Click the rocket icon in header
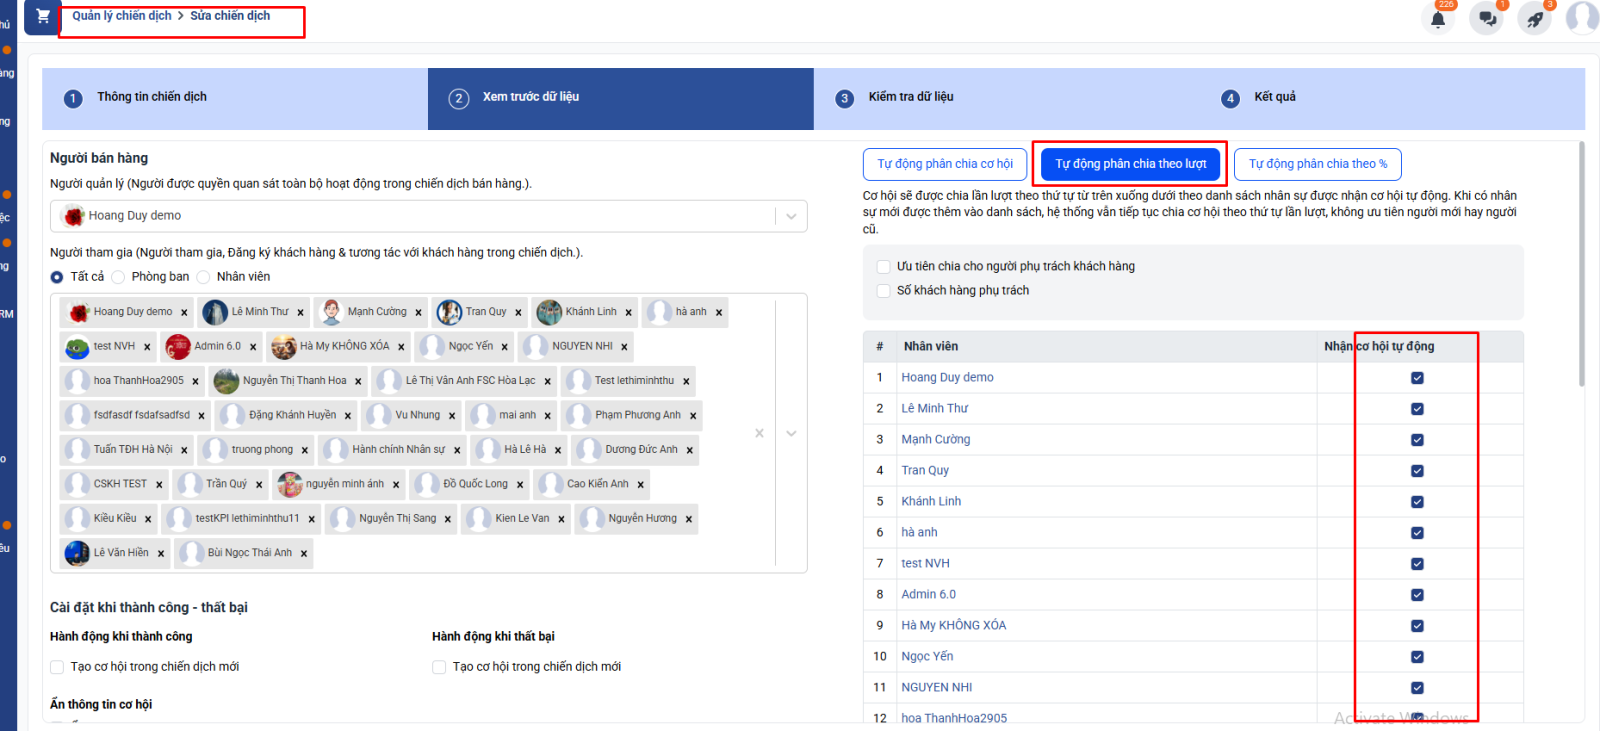This screenshot has width=1600, height=731. pos(1535,19)
